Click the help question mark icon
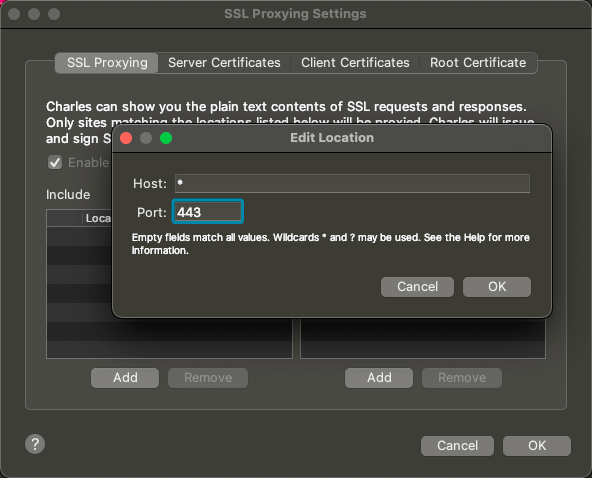Screen dimensions: 592x478 pyautogui.click(x=35, y=444)
